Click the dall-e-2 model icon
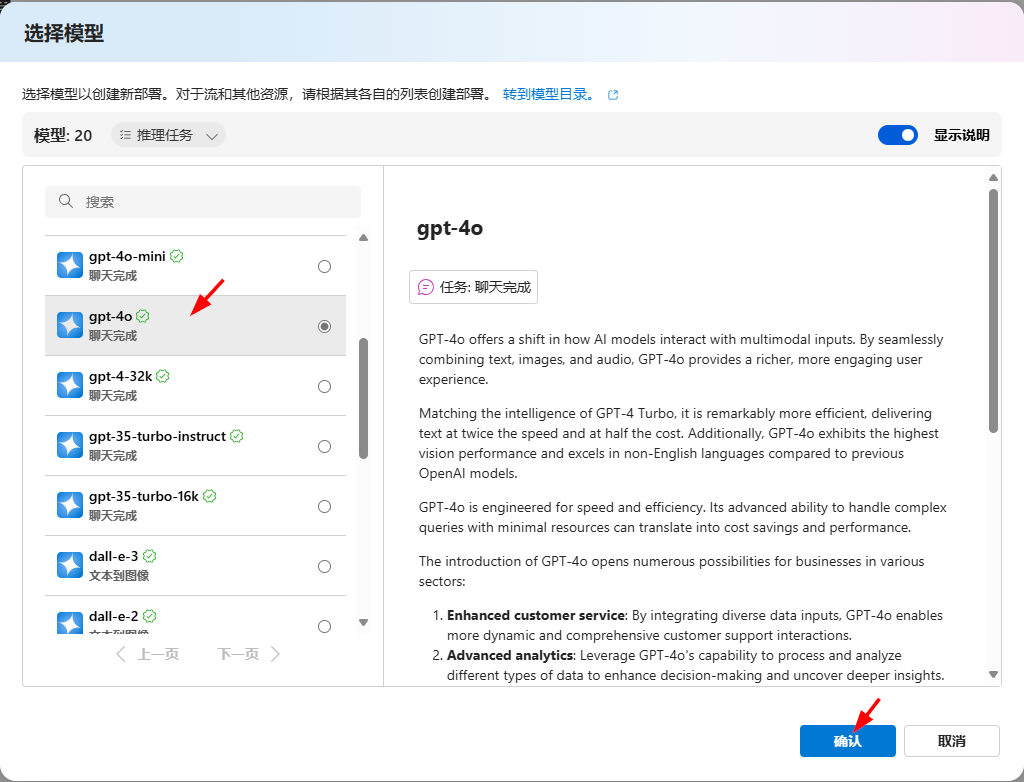 tap(69, 625)
